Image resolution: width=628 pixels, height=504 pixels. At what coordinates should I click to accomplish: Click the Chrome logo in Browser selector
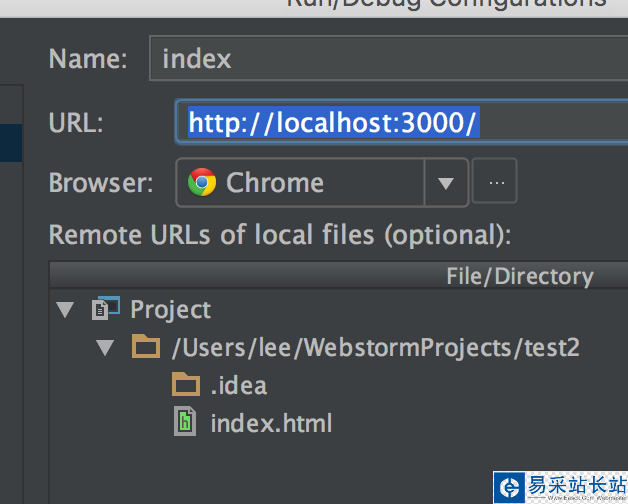click(202, 183)
